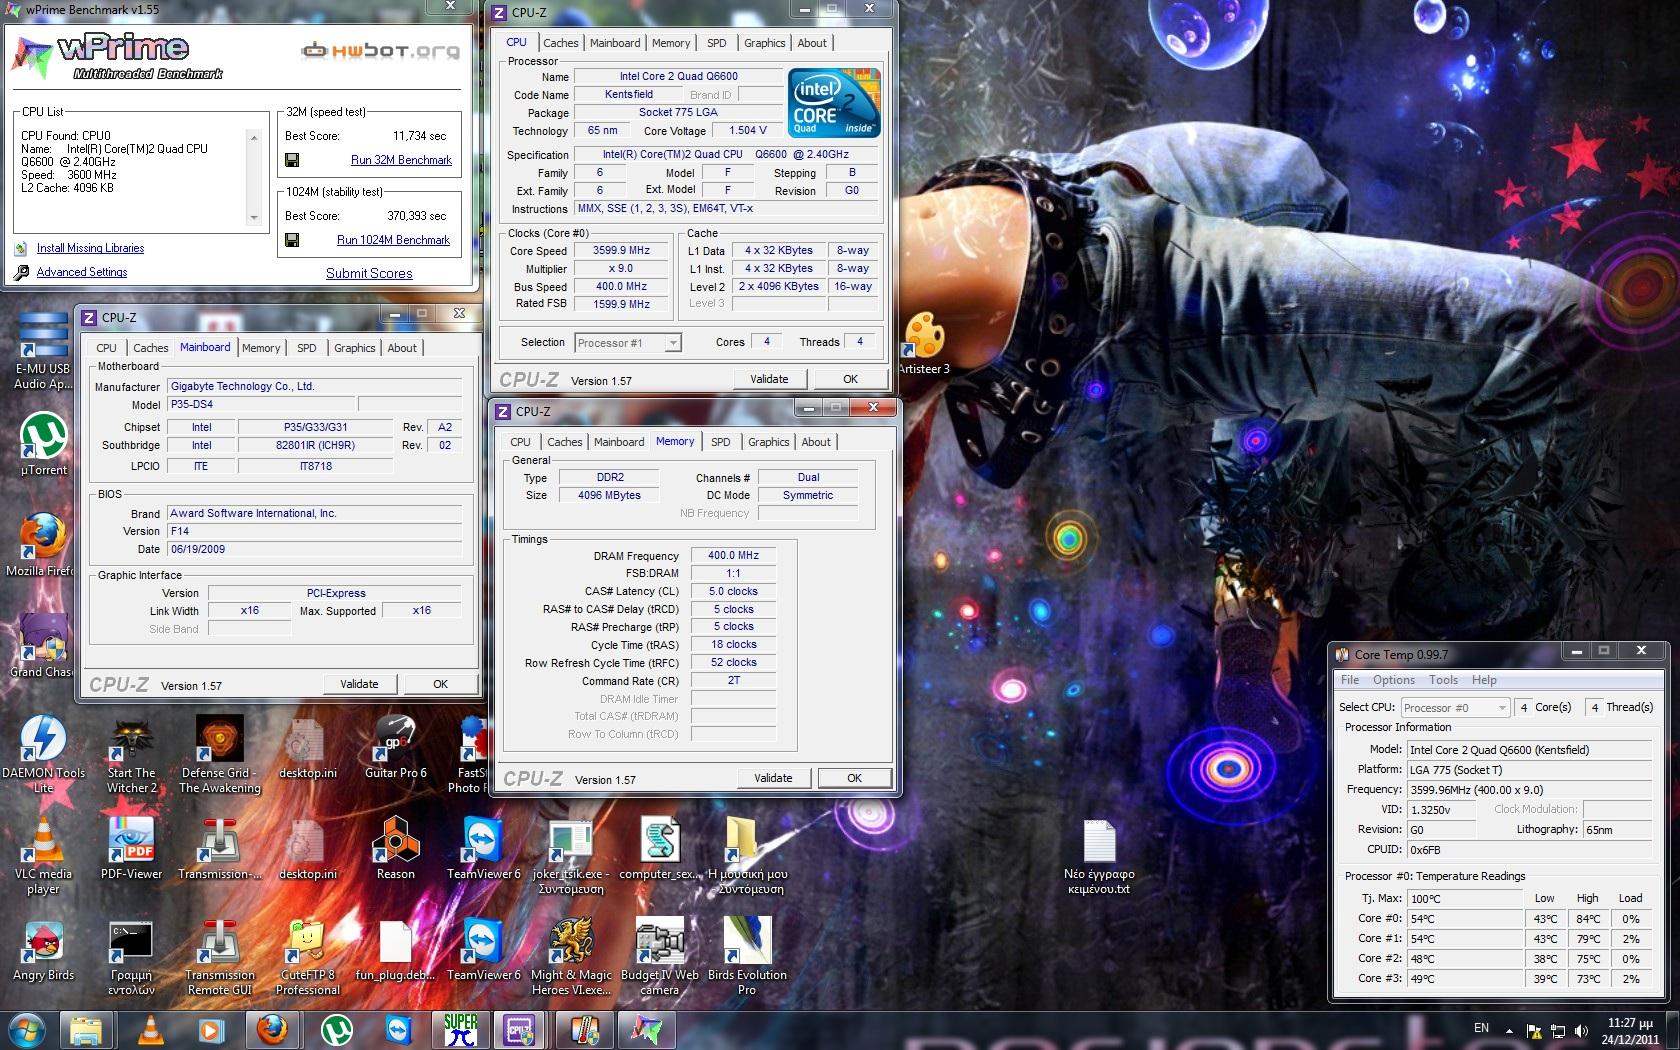Click Run 32M Benchmark link
1680x1050 pixels.
pos(401,160)
